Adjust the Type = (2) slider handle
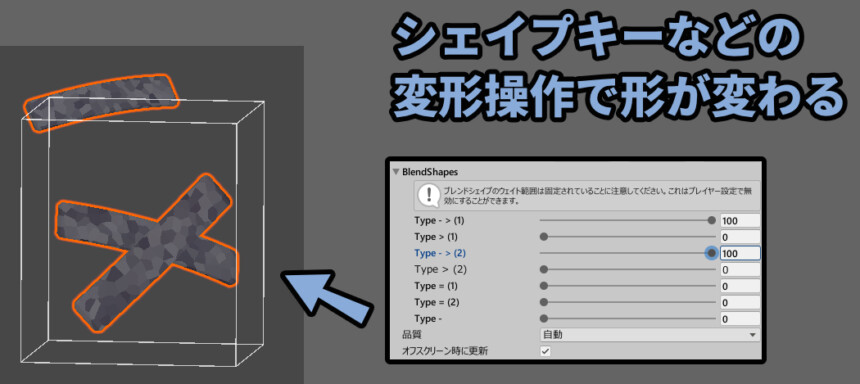The height and width of the screenshot is (384, 860). [544, 302]
